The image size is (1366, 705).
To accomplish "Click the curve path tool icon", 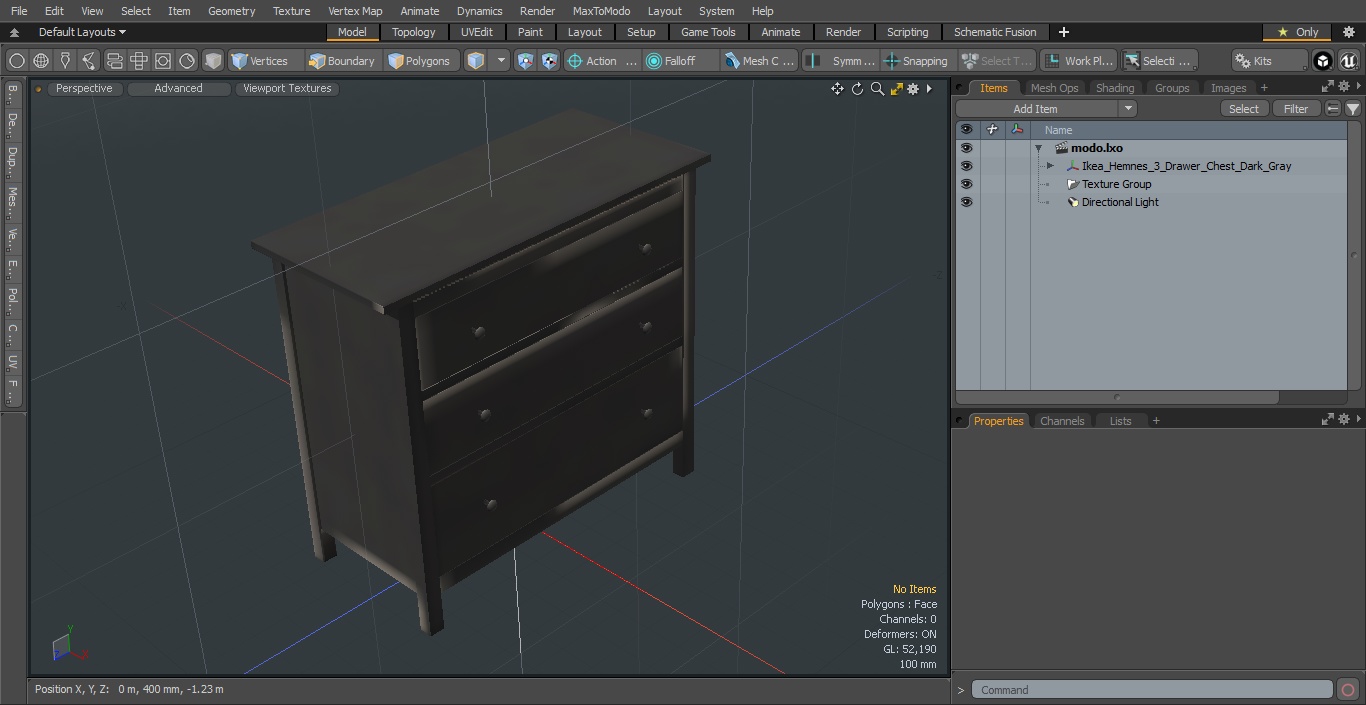I will [89, 61].
